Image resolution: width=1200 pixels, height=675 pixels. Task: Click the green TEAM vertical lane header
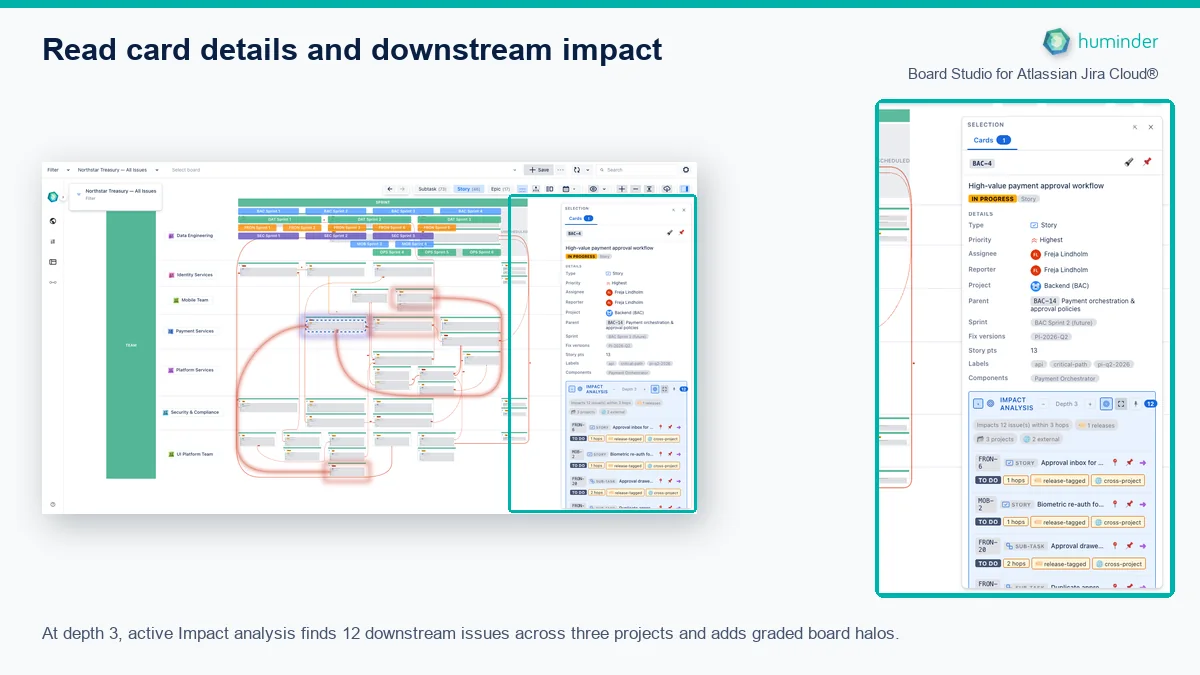(131, 345)
